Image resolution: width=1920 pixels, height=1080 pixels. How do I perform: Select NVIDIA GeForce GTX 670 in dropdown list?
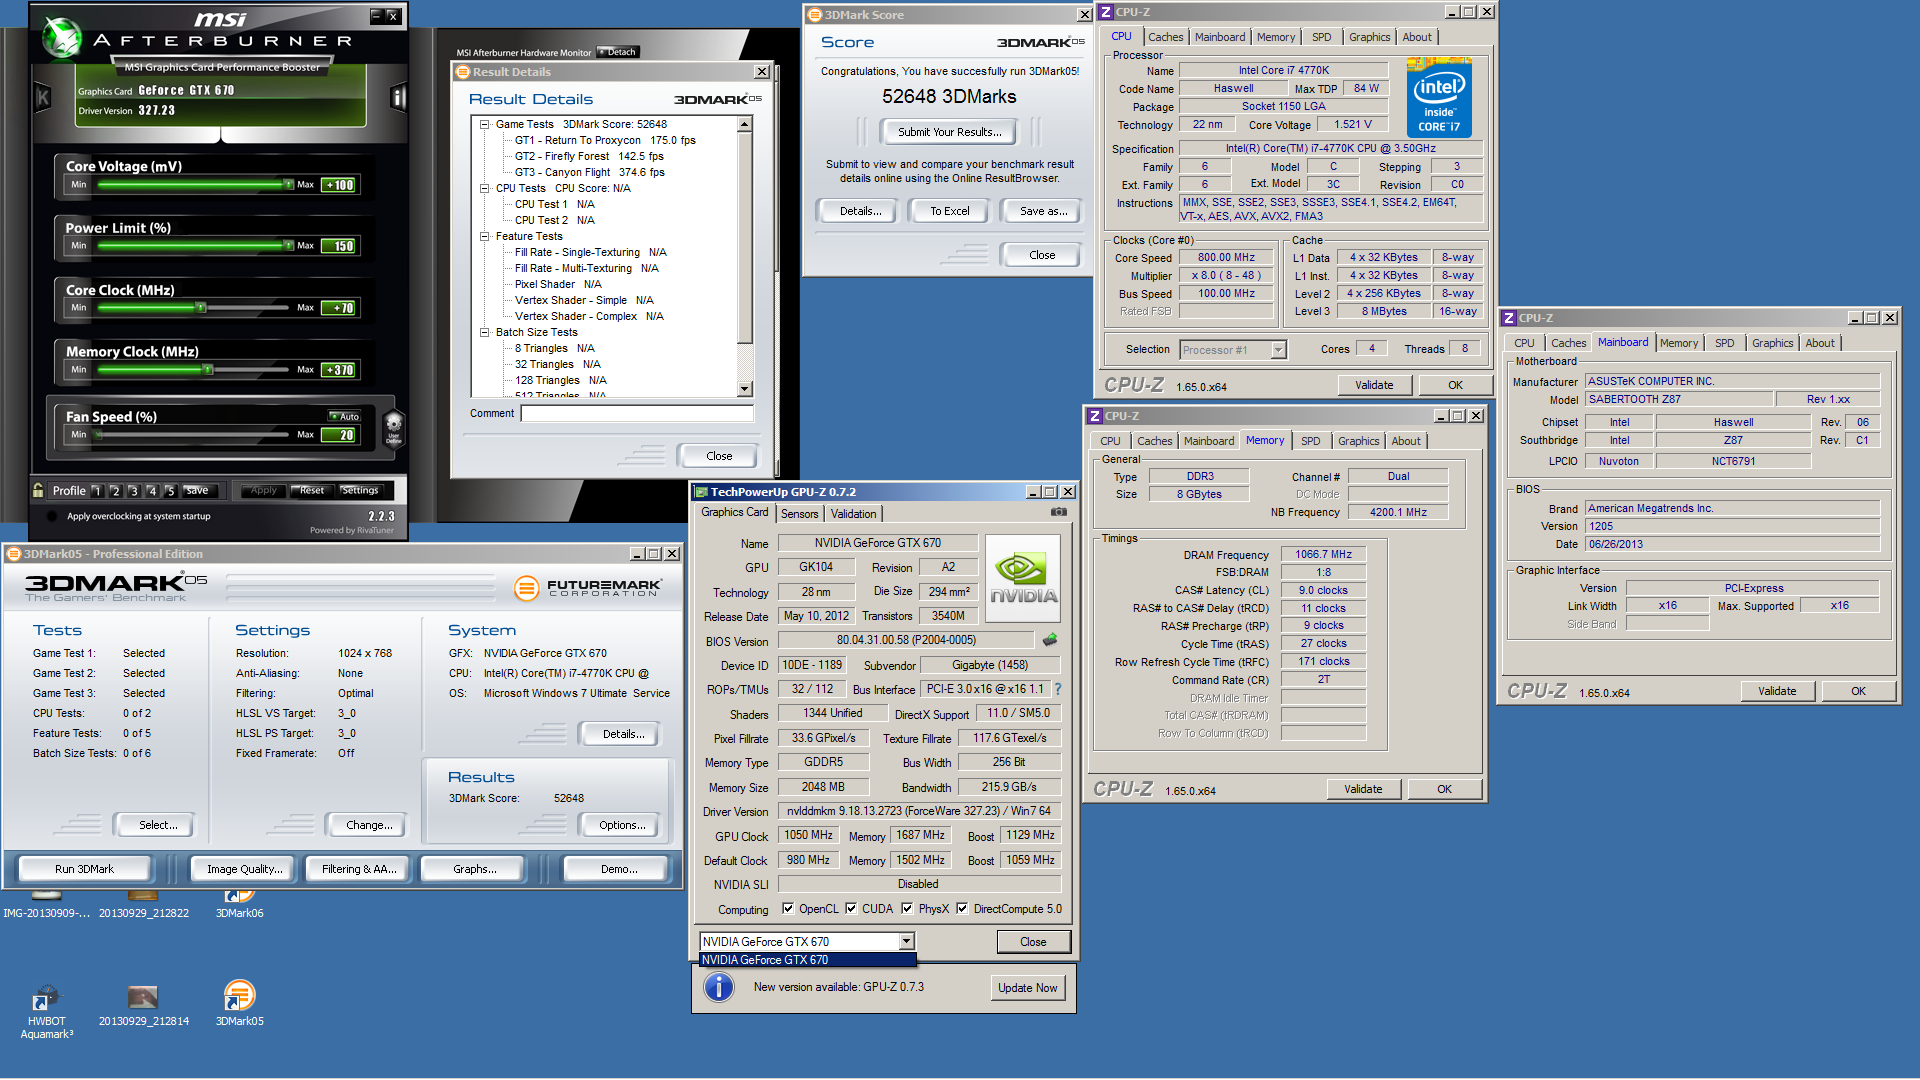coord(807,960)
